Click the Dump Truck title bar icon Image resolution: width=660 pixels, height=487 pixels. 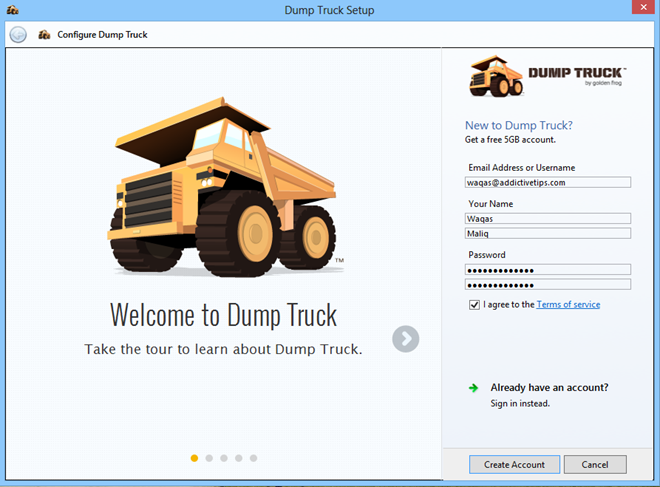point(13,10)
